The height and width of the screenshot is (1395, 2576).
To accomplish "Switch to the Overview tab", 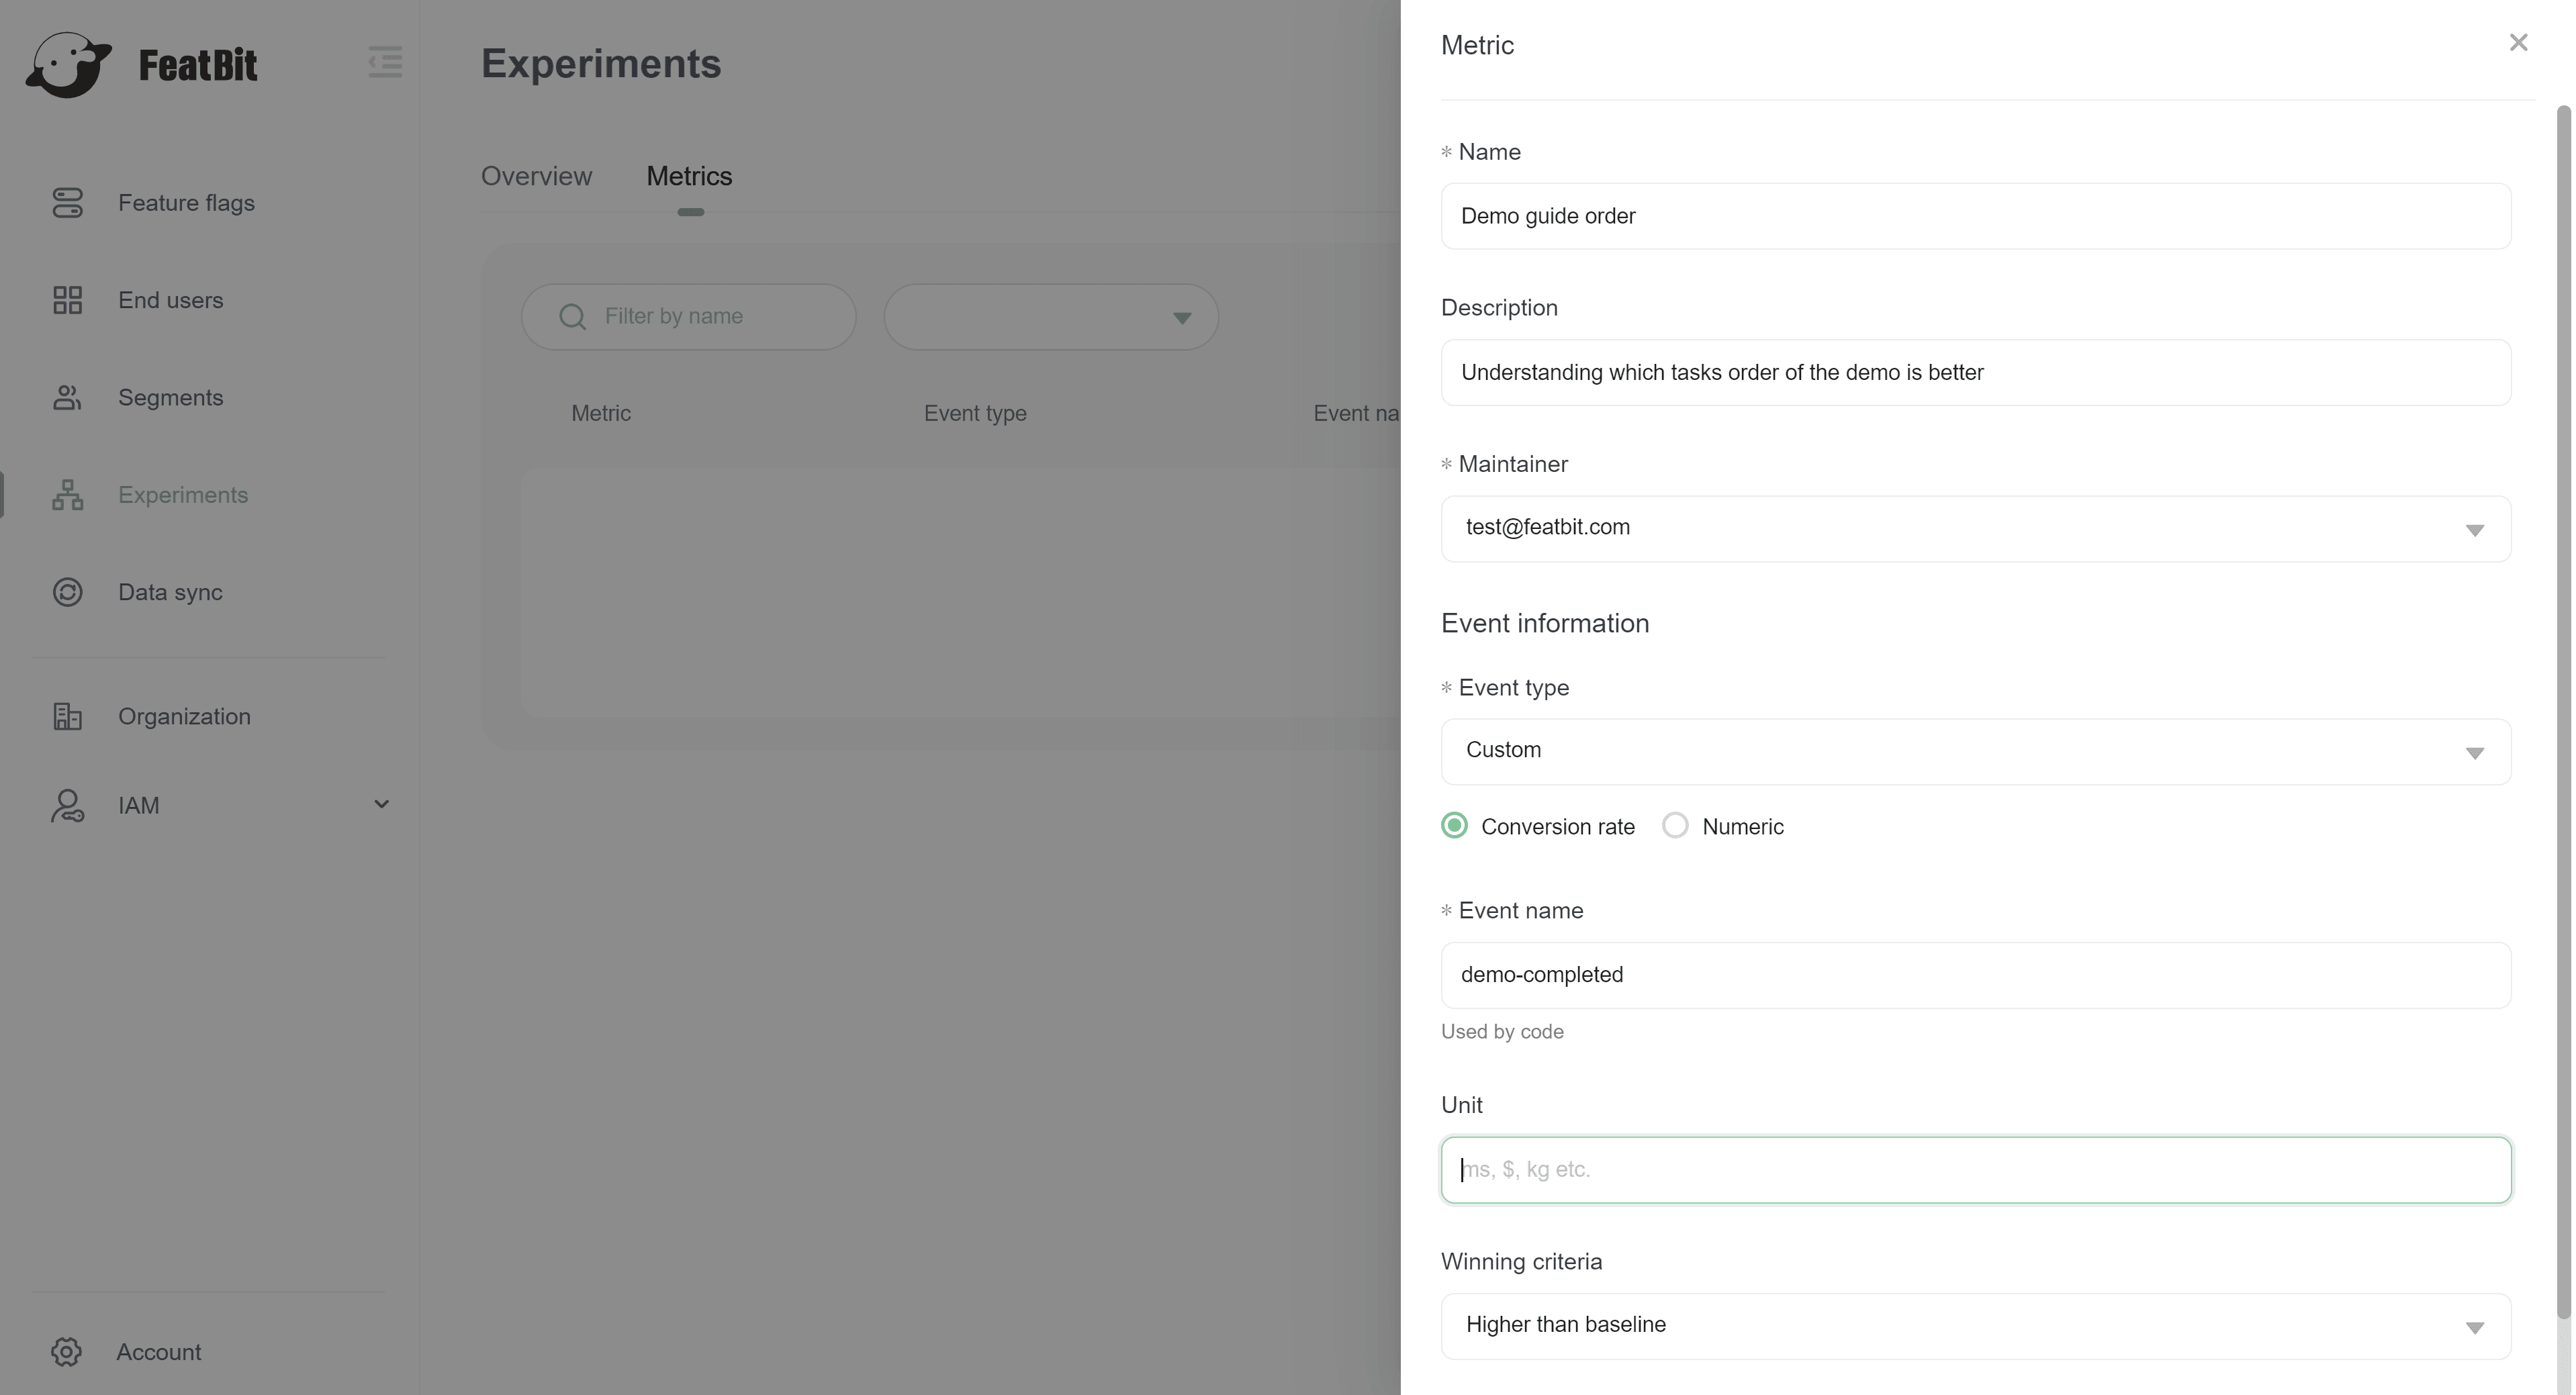I will (536, 176).
